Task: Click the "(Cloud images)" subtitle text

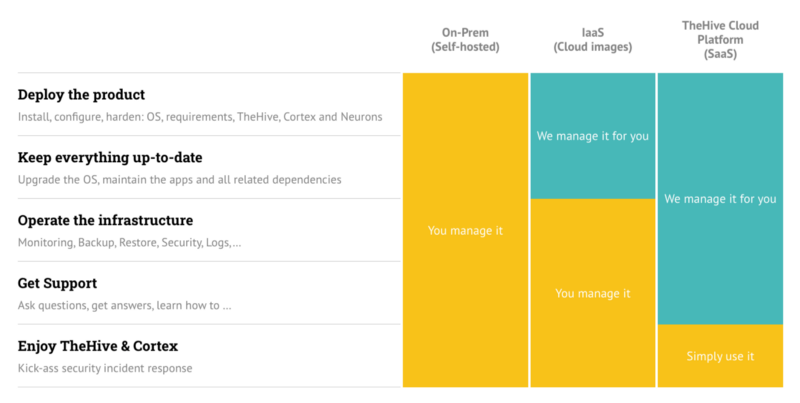Action: coord(592,46)
